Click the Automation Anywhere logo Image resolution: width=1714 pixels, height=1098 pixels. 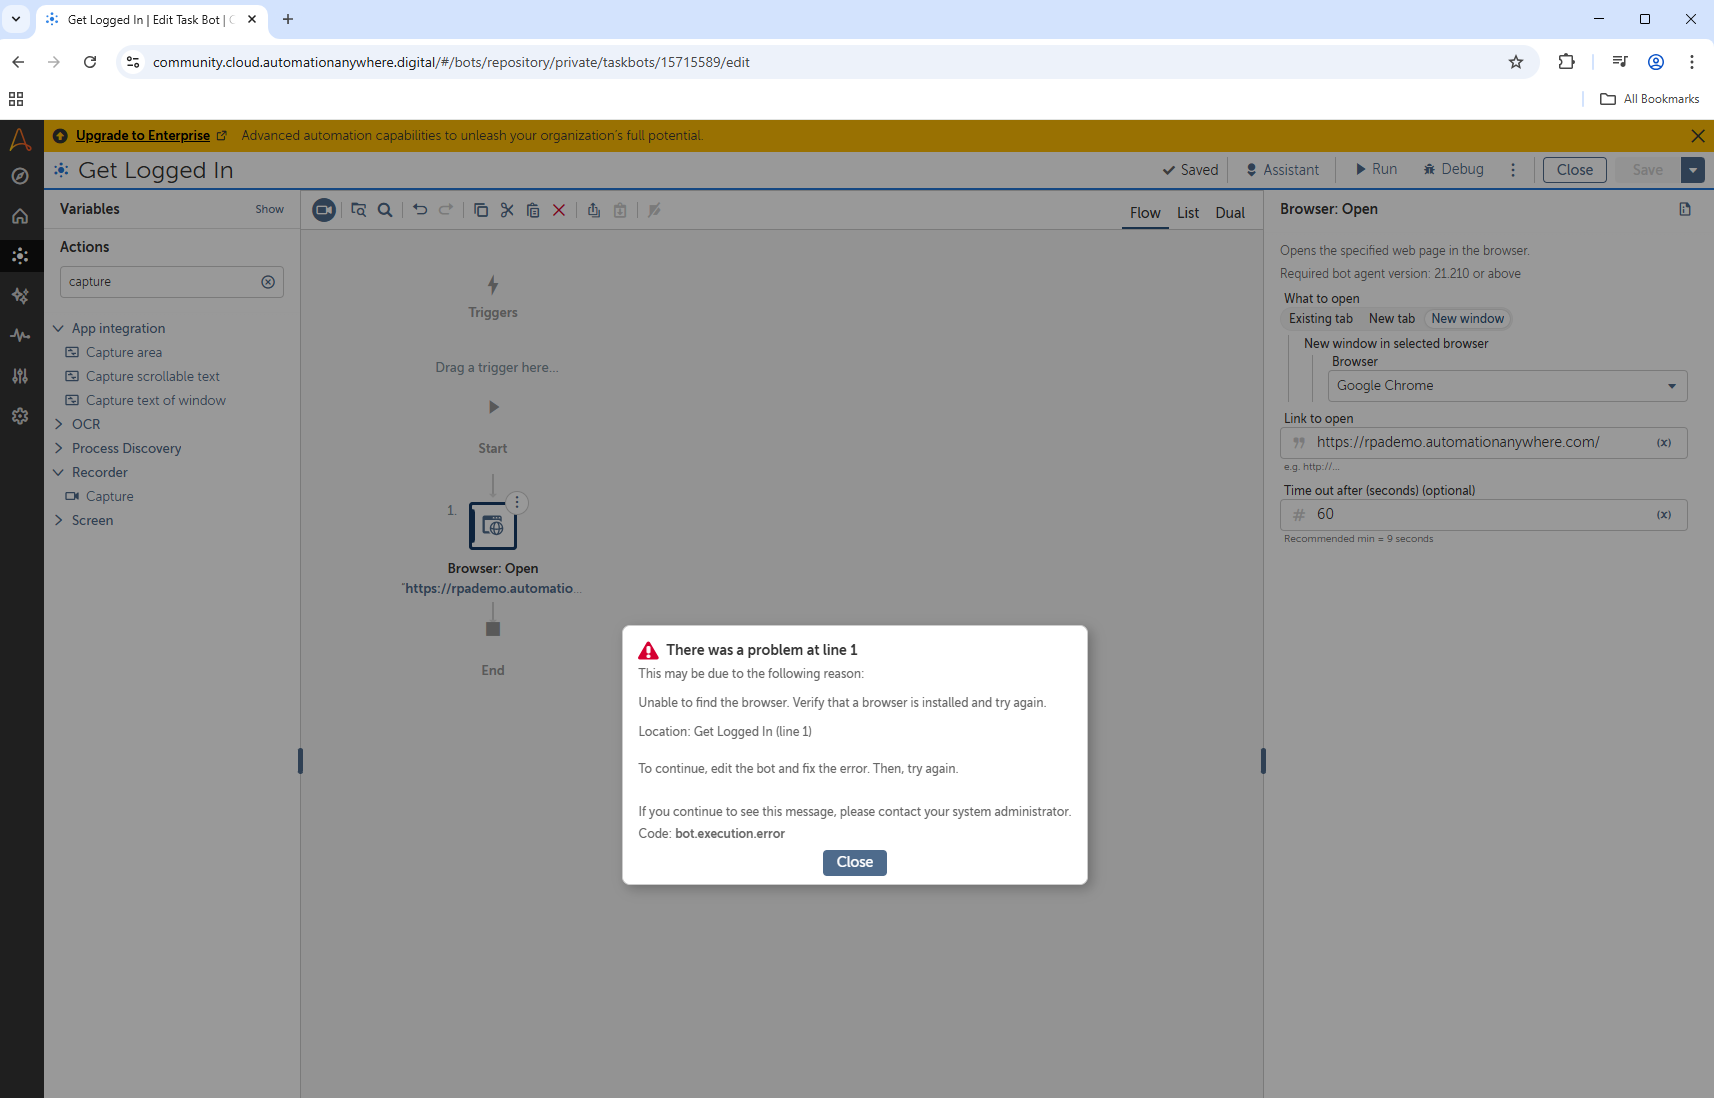click(20, 139)
